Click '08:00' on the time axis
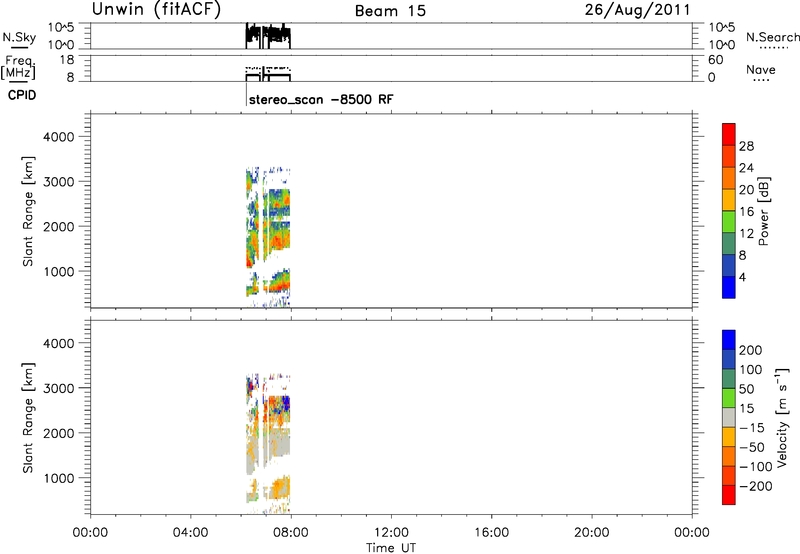The width and height of the screenshot is (800, 554). [291, 533]
